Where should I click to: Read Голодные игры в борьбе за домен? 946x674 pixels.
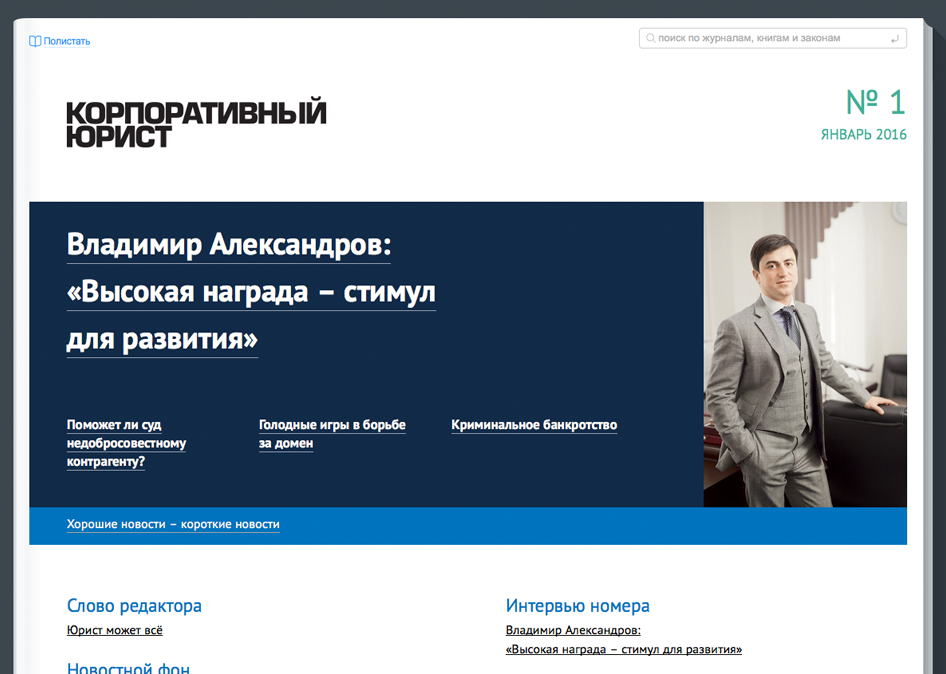coord(332,434)
